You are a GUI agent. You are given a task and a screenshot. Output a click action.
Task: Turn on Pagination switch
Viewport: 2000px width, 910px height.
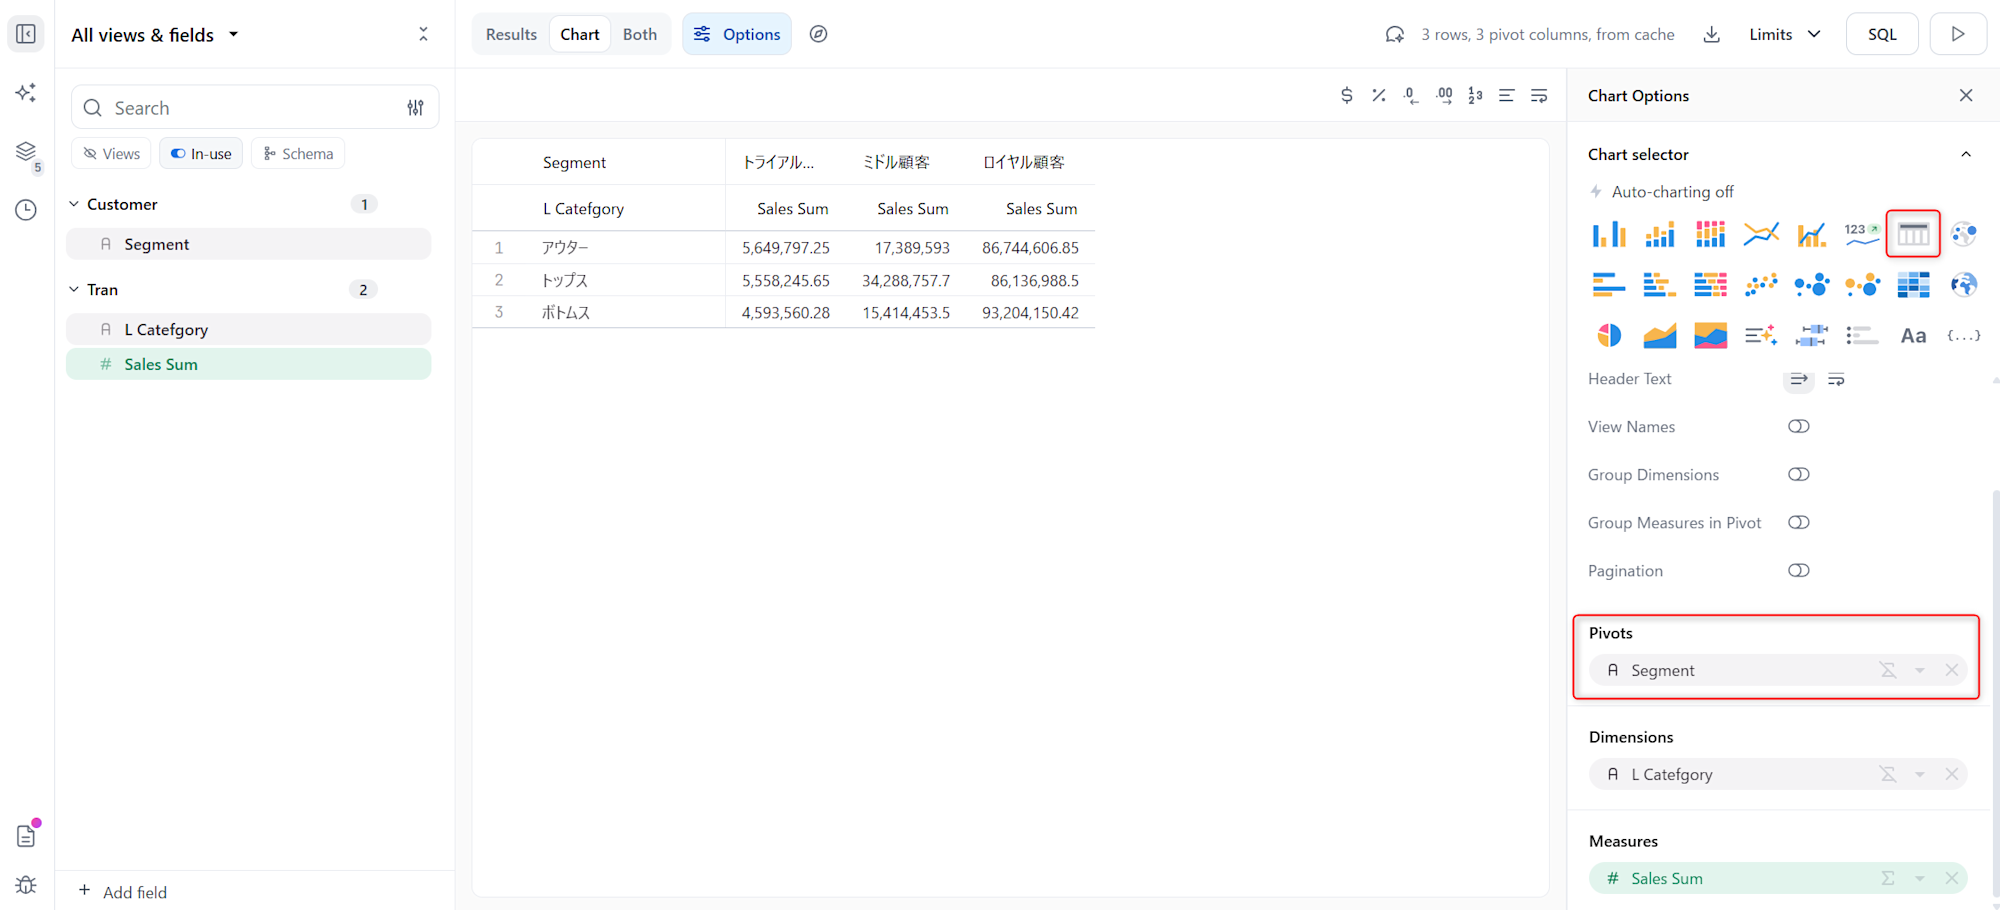1798,571
